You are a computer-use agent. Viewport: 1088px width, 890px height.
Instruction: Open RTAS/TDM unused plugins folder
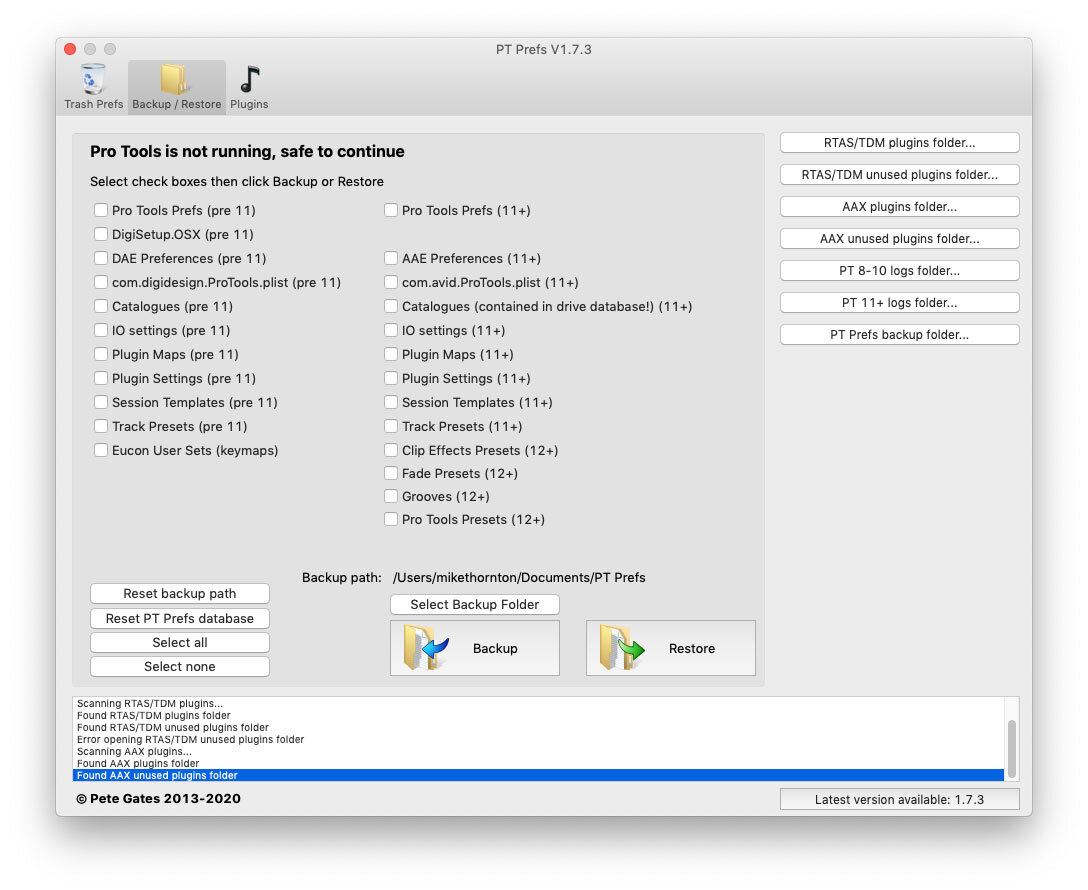click(899, 174)
